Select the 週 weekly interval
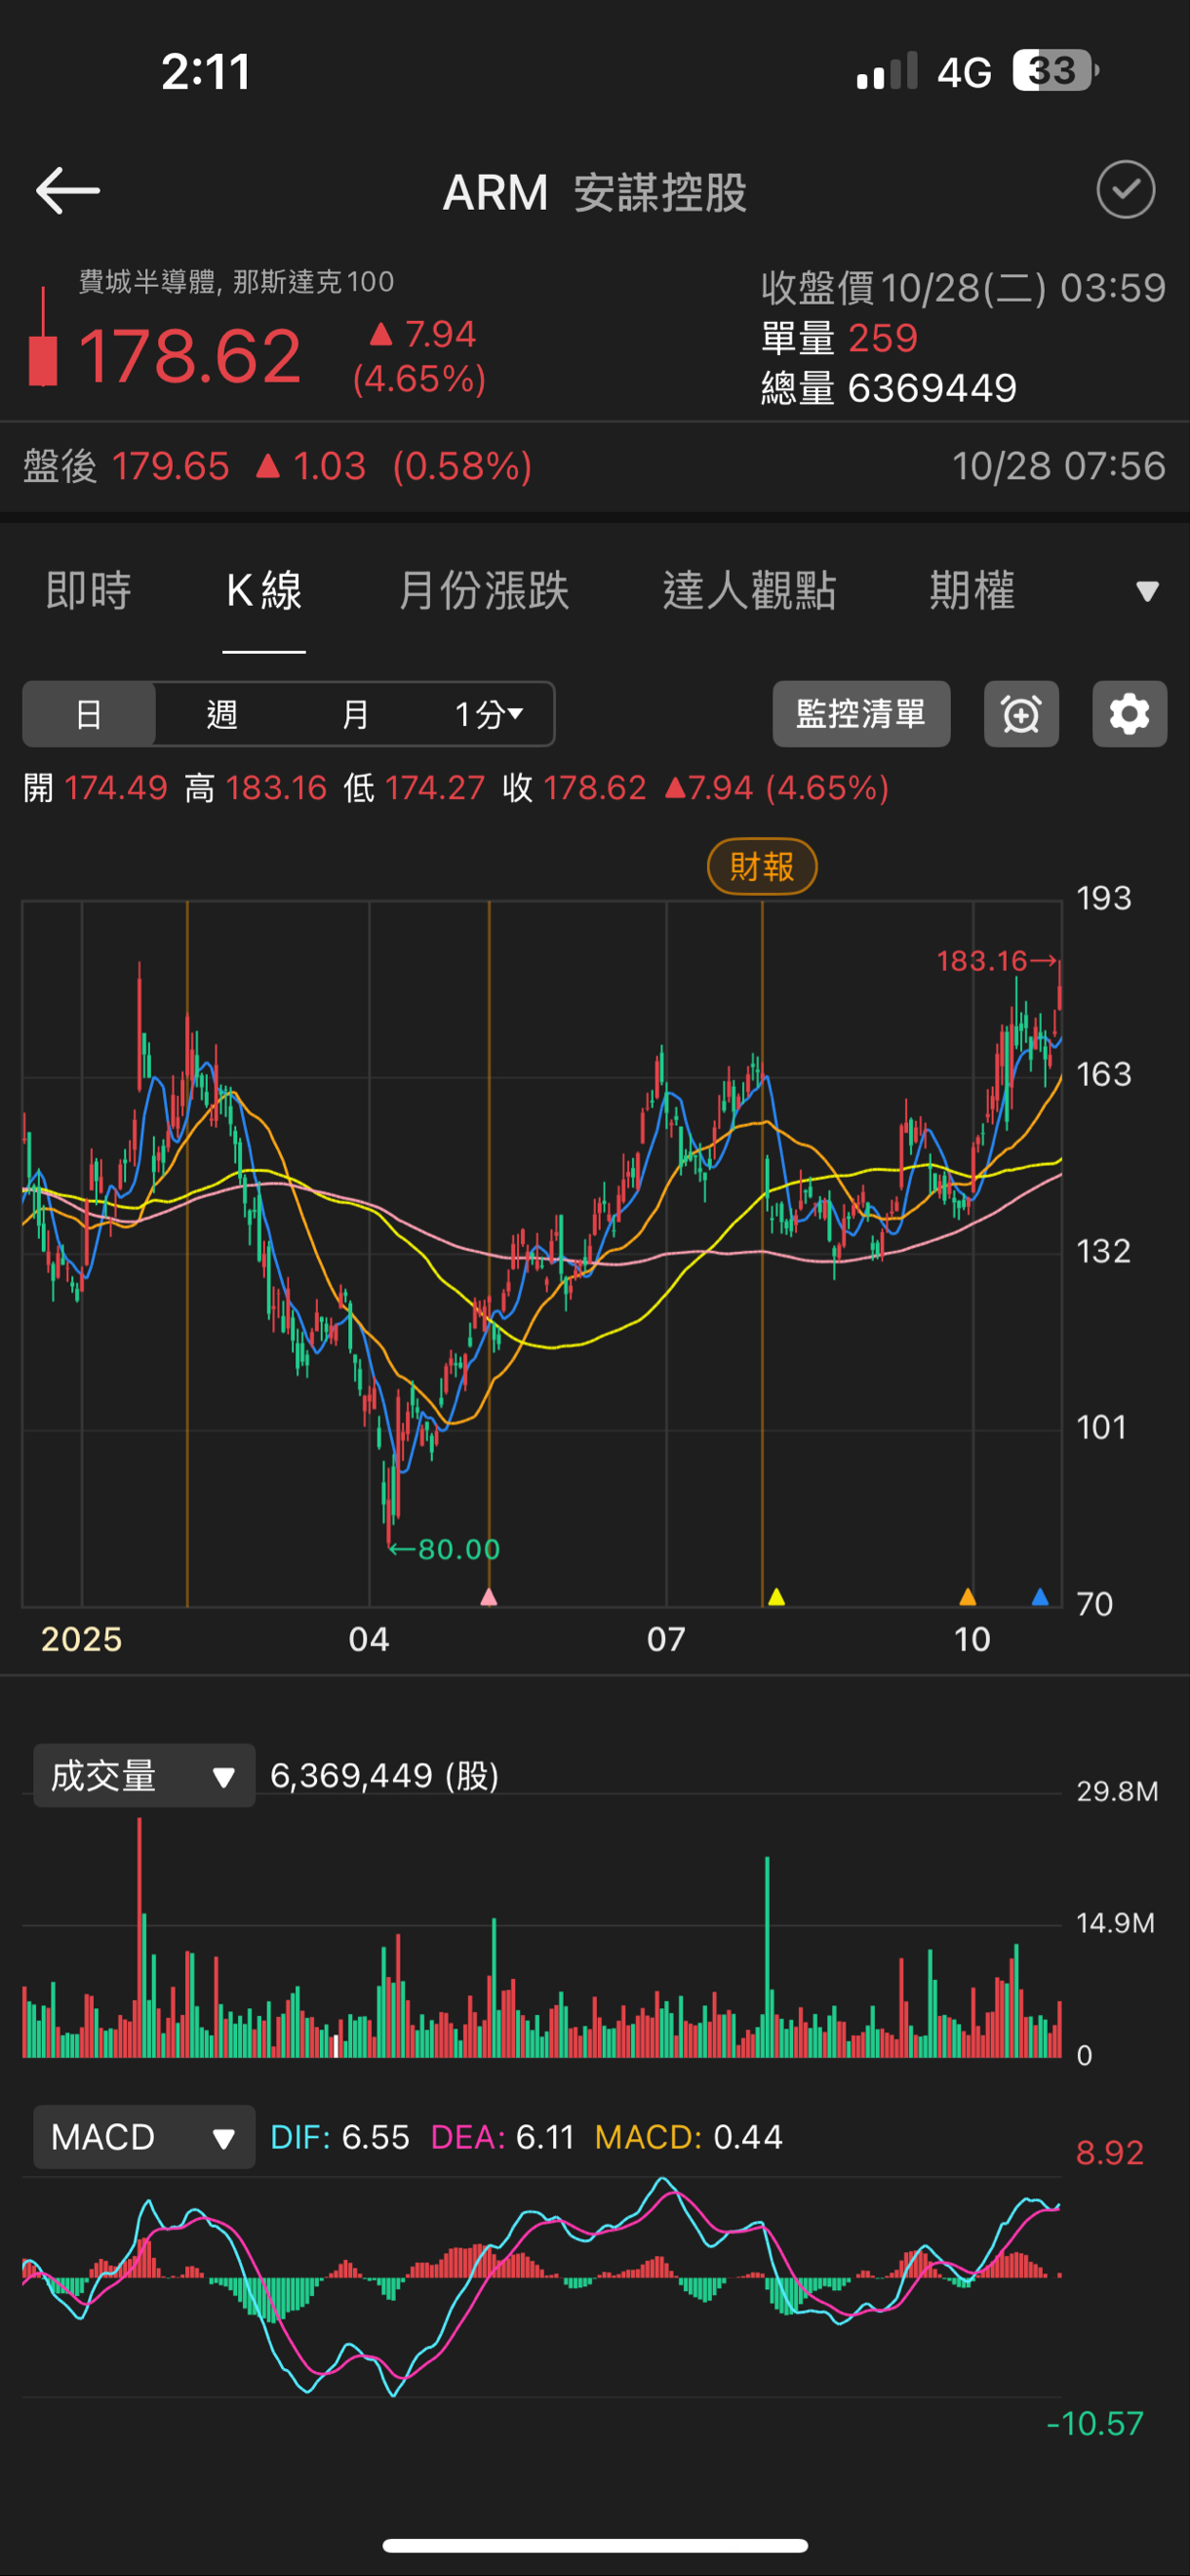 click(222, 714)
